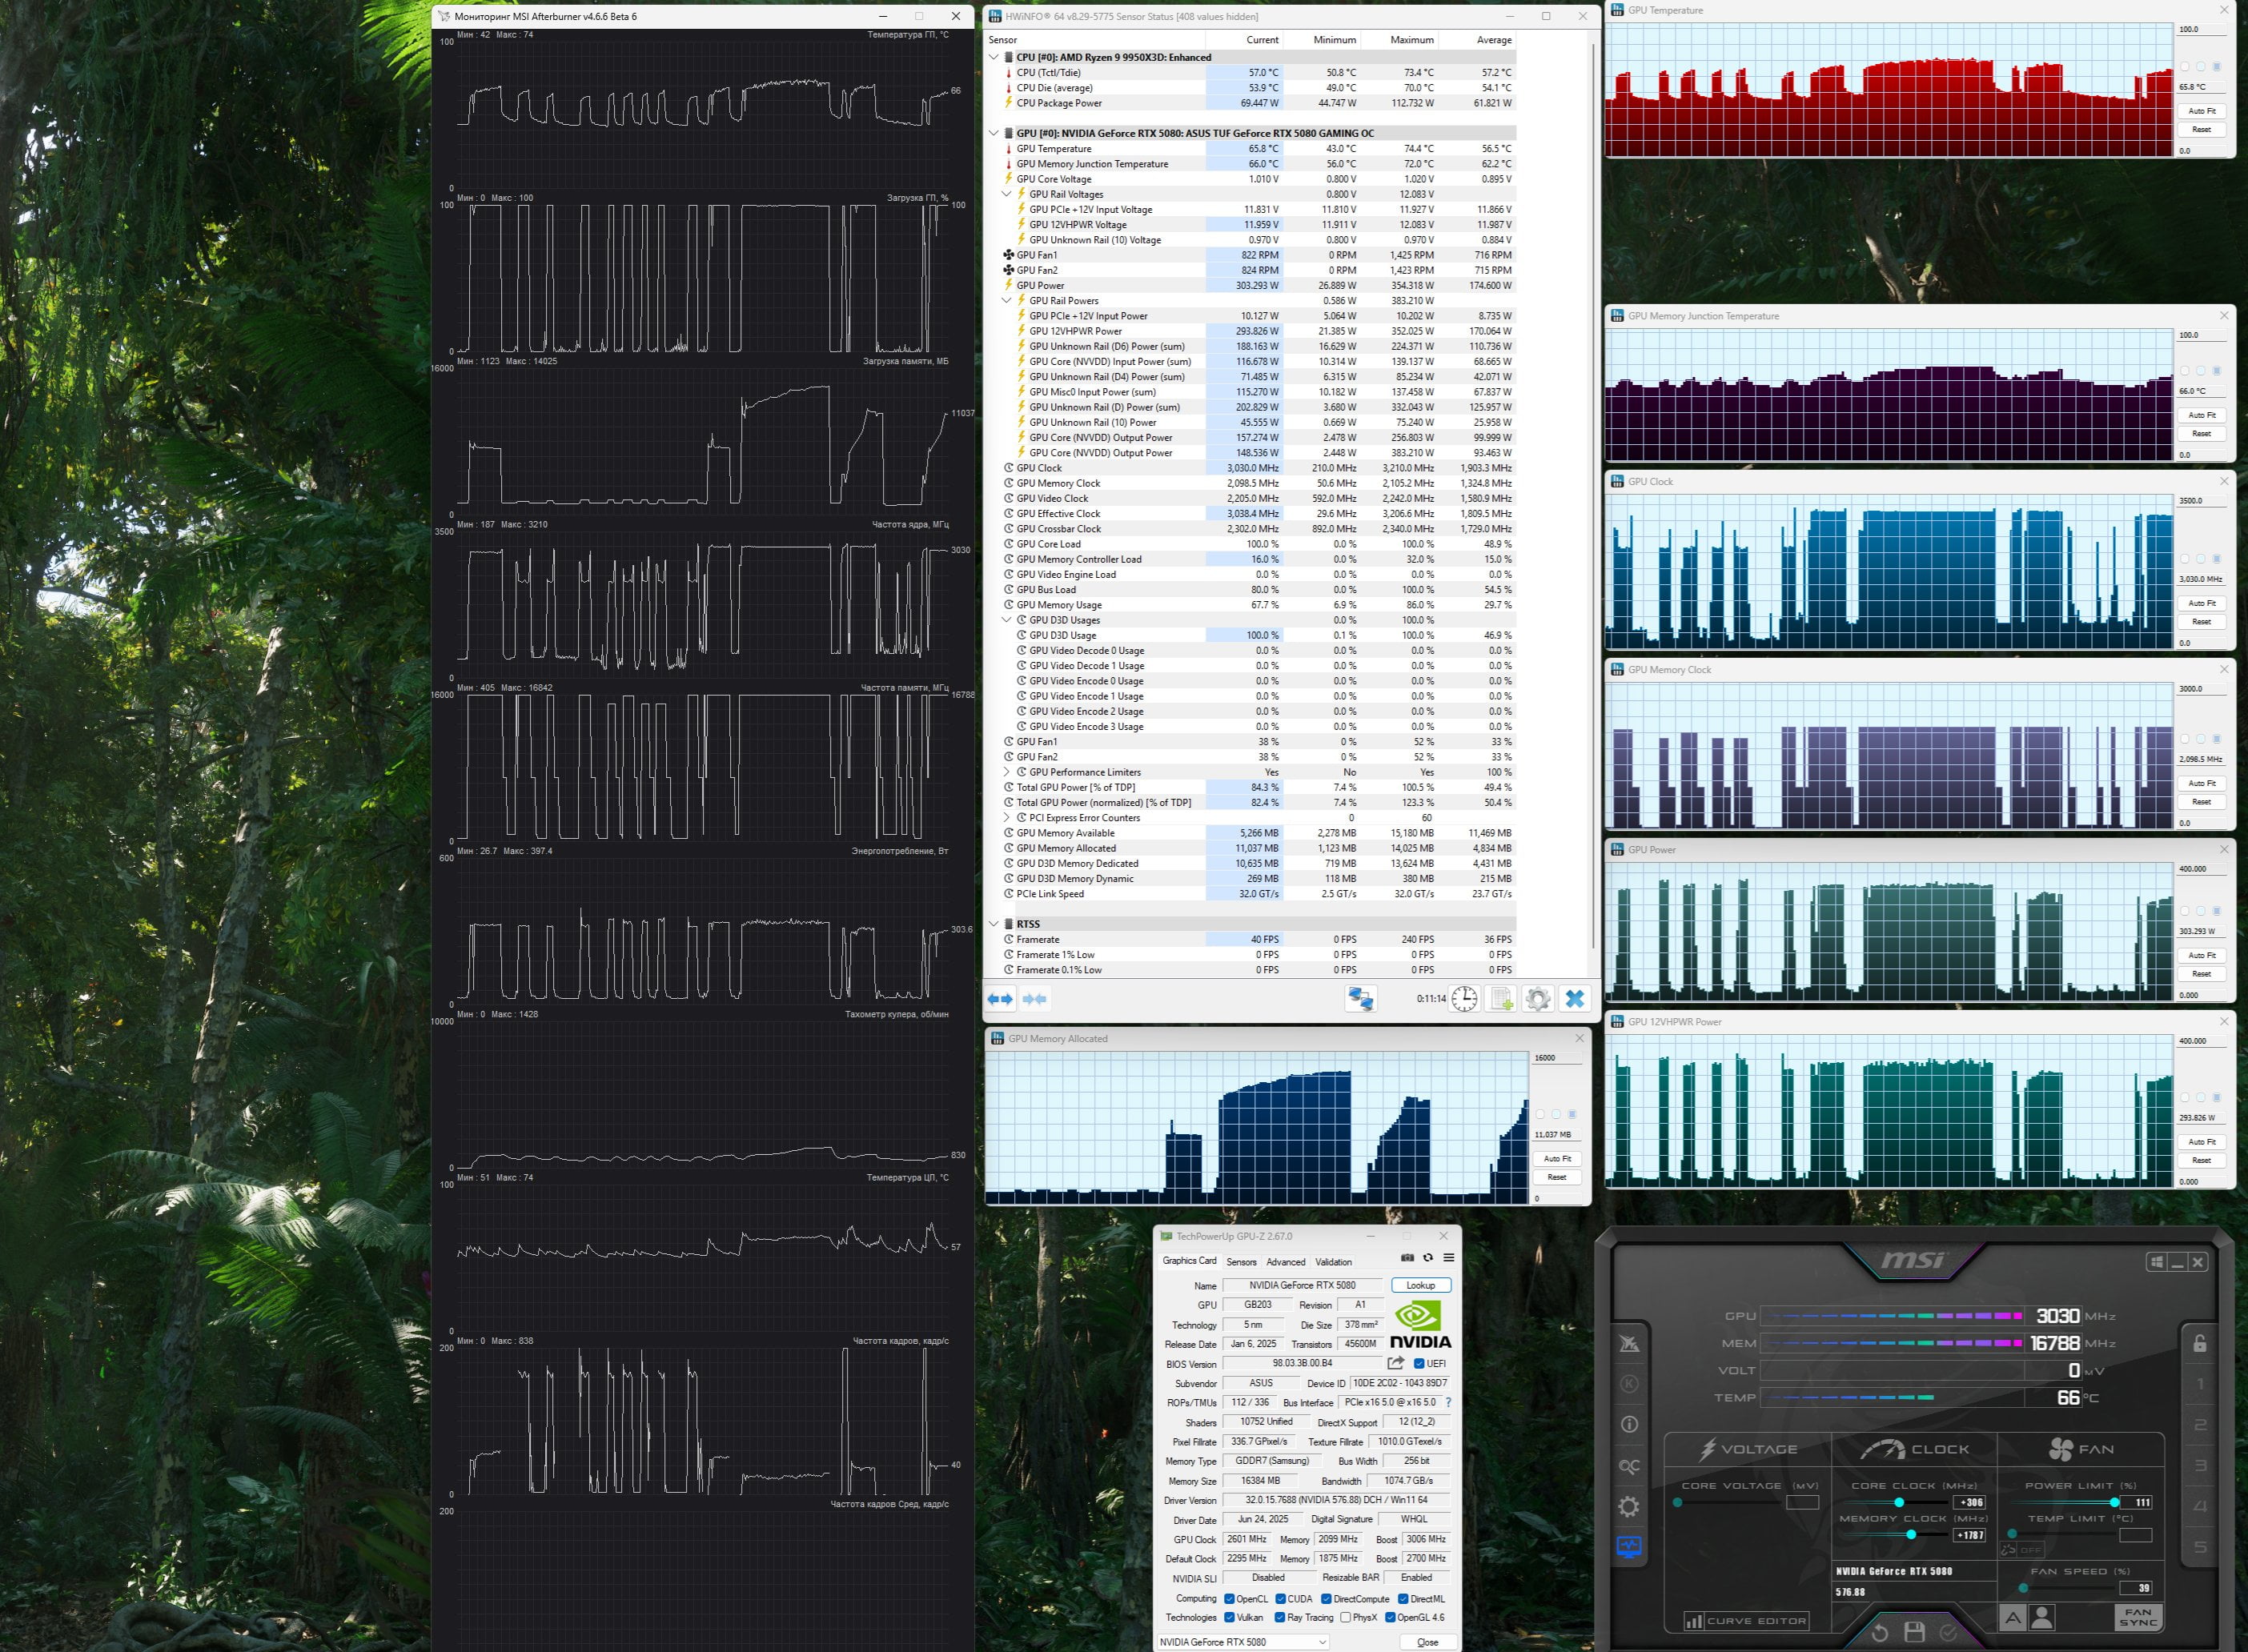Expand the GPU Performance Limiters row
Screen dimensions: 2248x1652
pyautogui.click(x=1007, y=772)
